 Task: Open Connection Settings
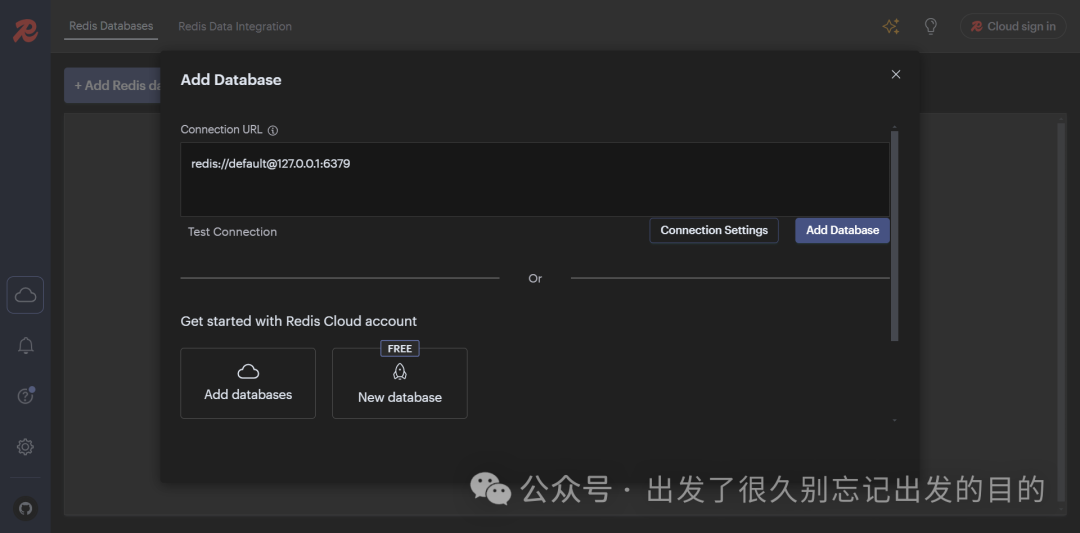(x=714, y=230)
